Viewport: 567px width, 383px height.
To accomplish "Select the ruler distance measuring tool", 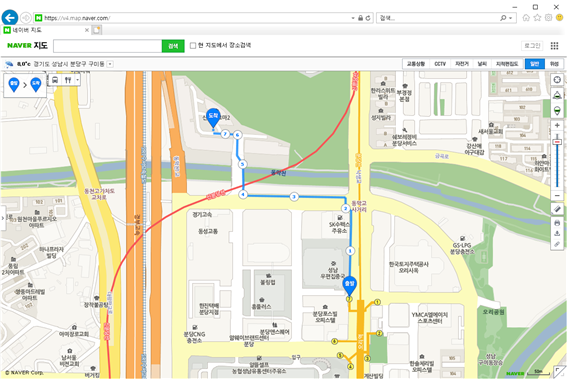I will 557,209.
